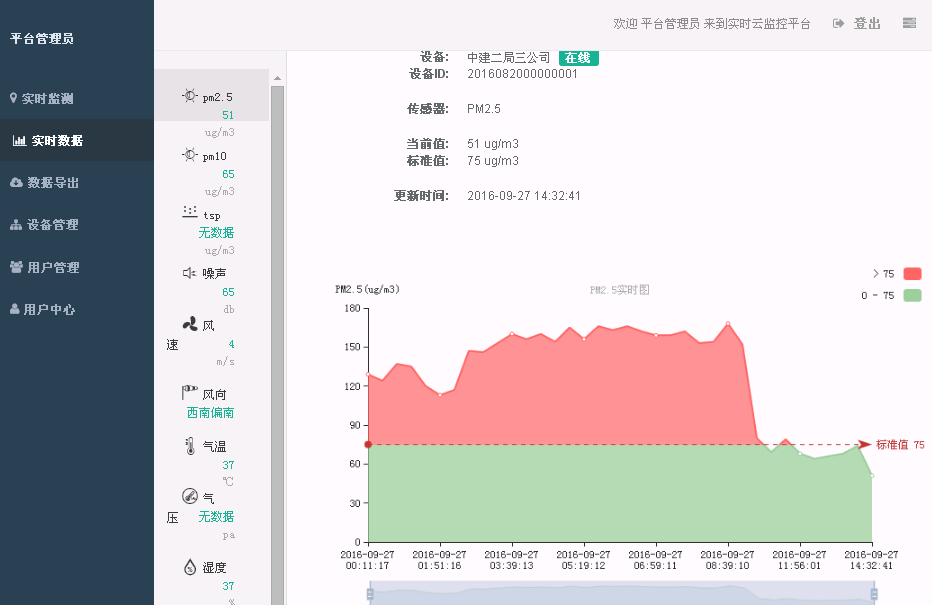Toggle the '> 75' red legend series
The height and width of the screenshot is (605, 932).
(x=911, y=274)
